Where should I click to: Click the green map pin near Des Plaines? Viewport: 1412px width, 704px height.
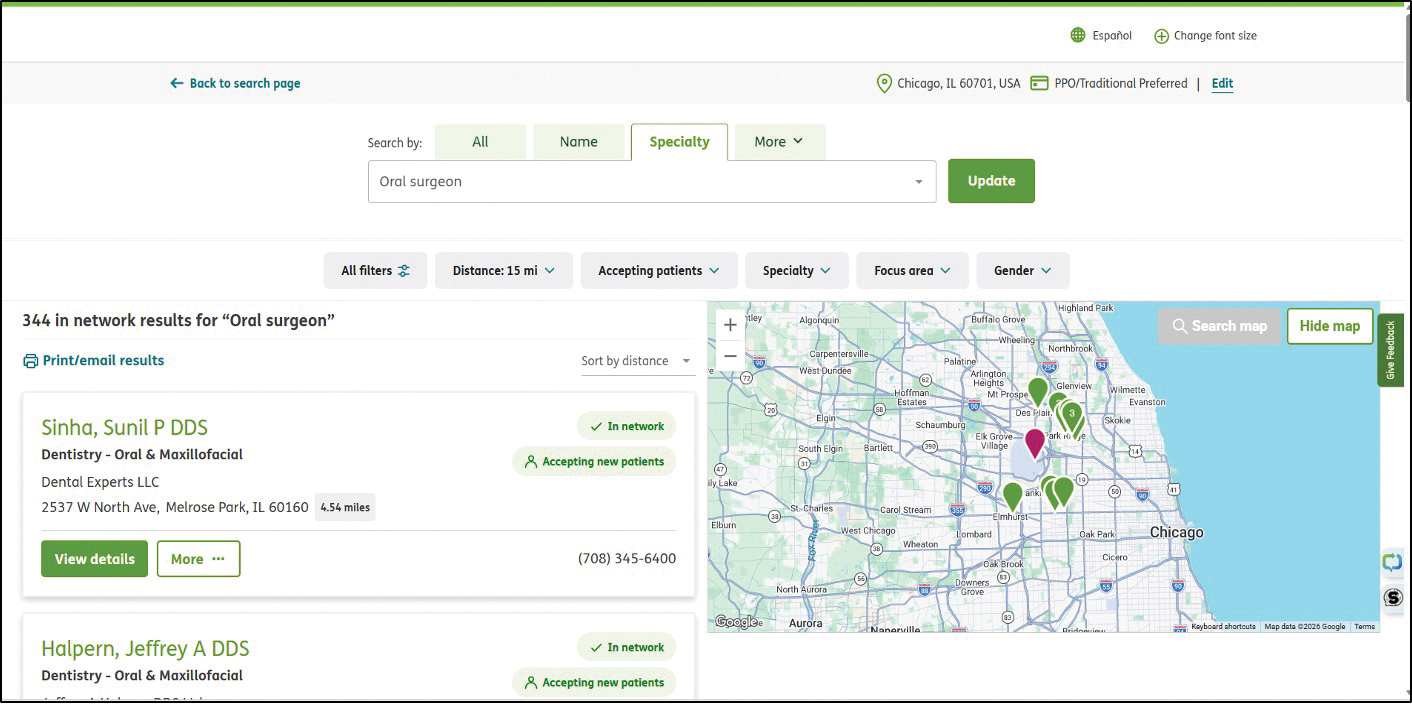click(x=1038, y=391)
